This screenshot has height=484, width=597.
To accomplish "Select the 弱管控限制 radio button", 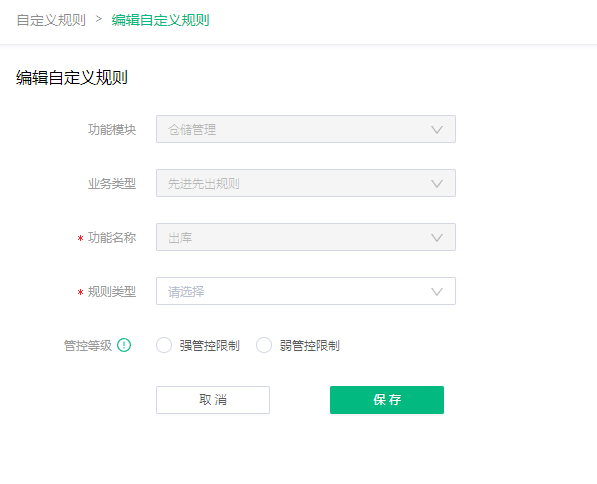I will pyautogui.click(x=264, y=345).
